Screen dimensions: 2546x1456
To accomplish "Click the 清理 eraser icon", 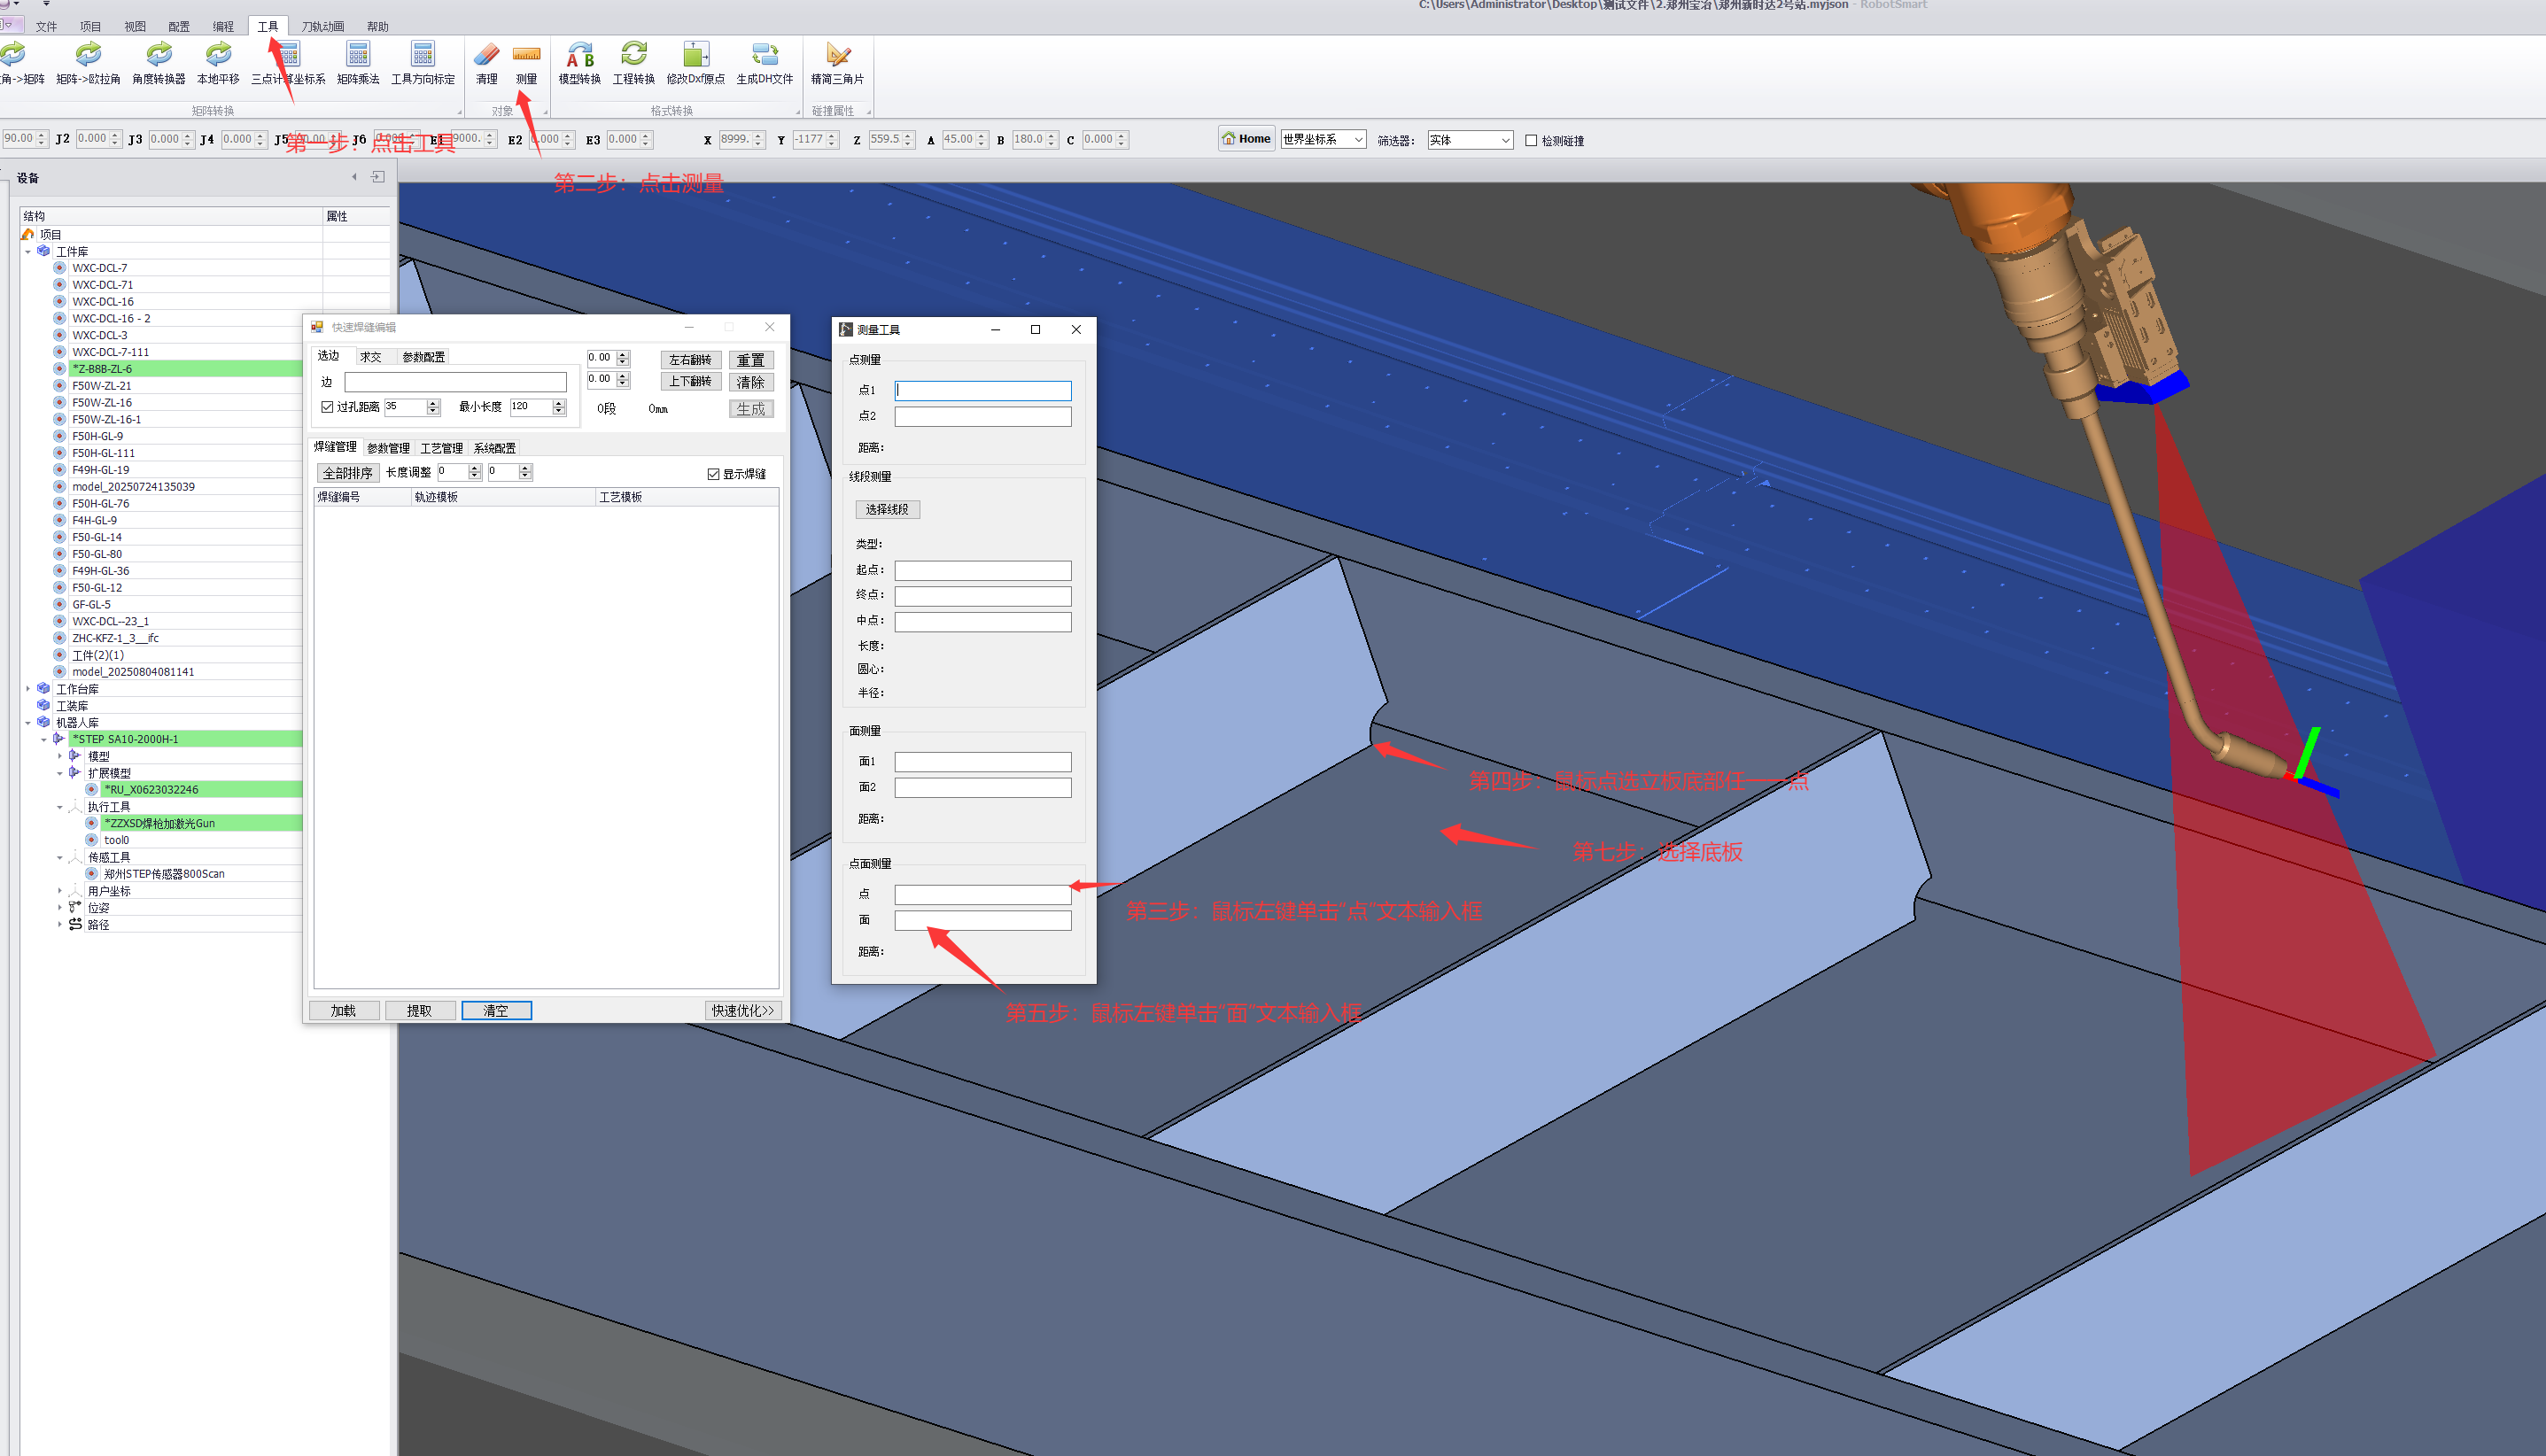I will (486, 56).
